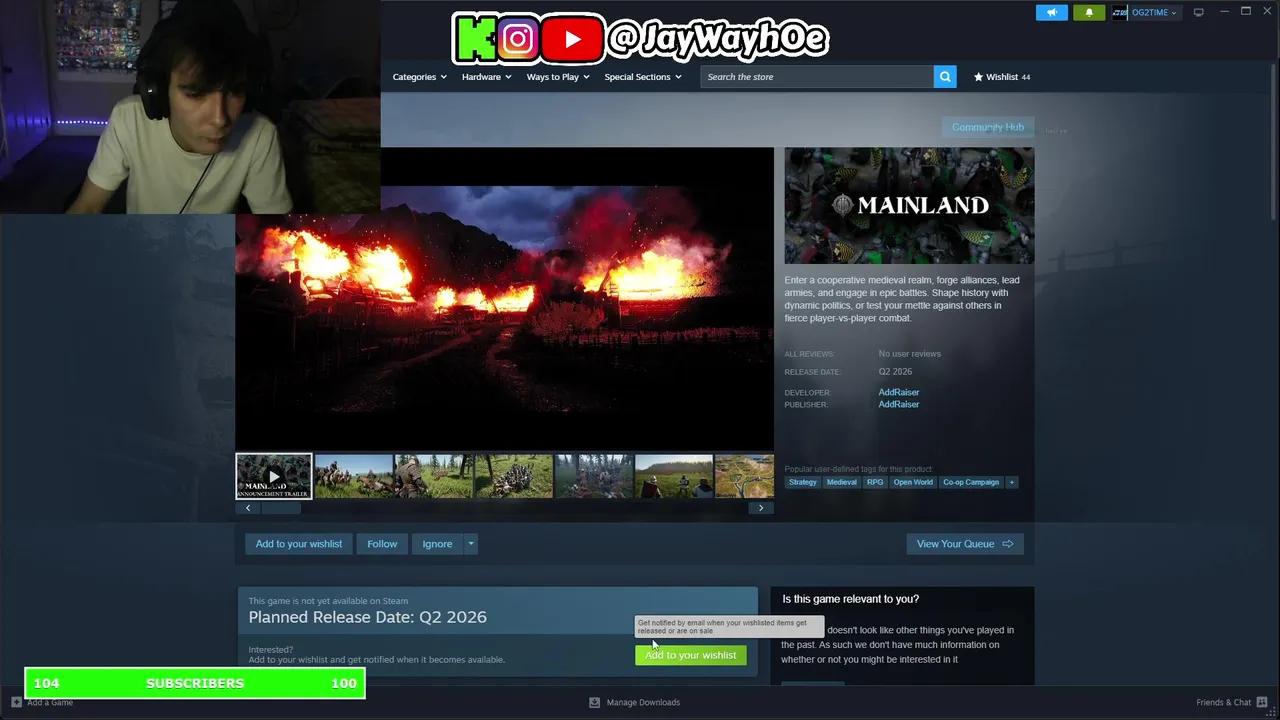Click the Wishlist 44 link
The height and width of the screenshot is (720, 1280).
tap(1002, 77)
